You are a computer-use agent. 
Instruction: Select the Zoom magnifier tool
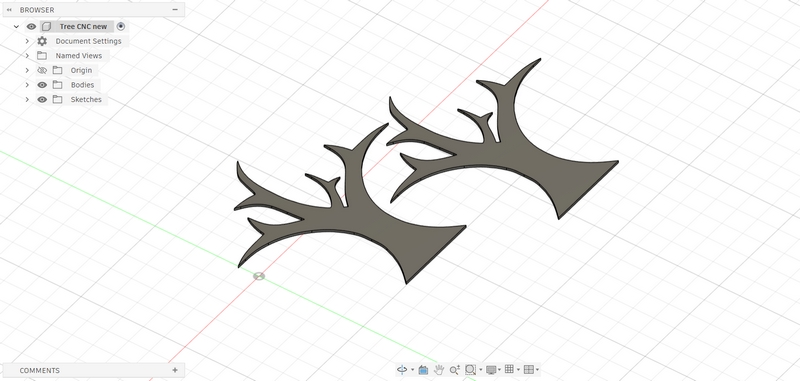coord(455,370)
